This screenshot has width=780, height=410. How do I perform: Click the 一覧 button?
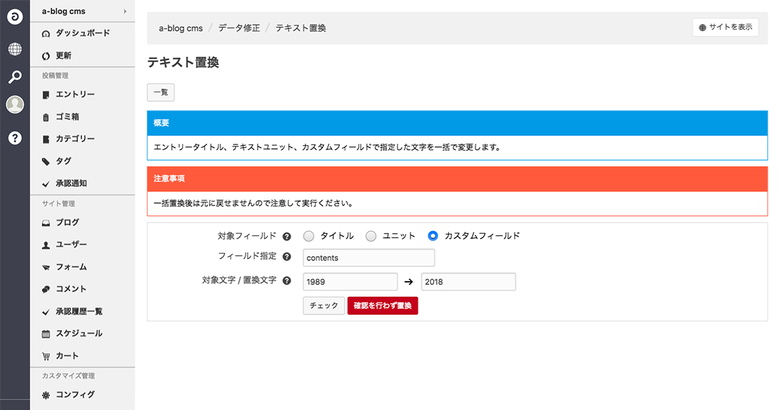(161, 93)
